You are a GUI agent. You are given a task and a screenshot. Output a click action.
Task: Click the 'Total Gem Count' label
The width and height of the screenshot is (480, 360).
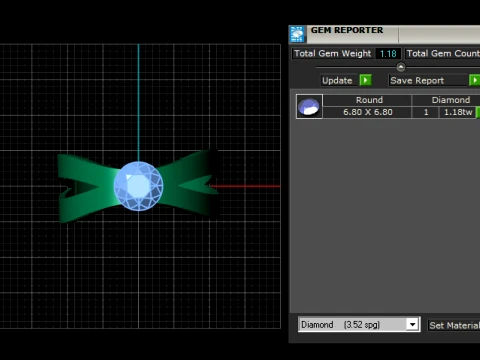443,54
